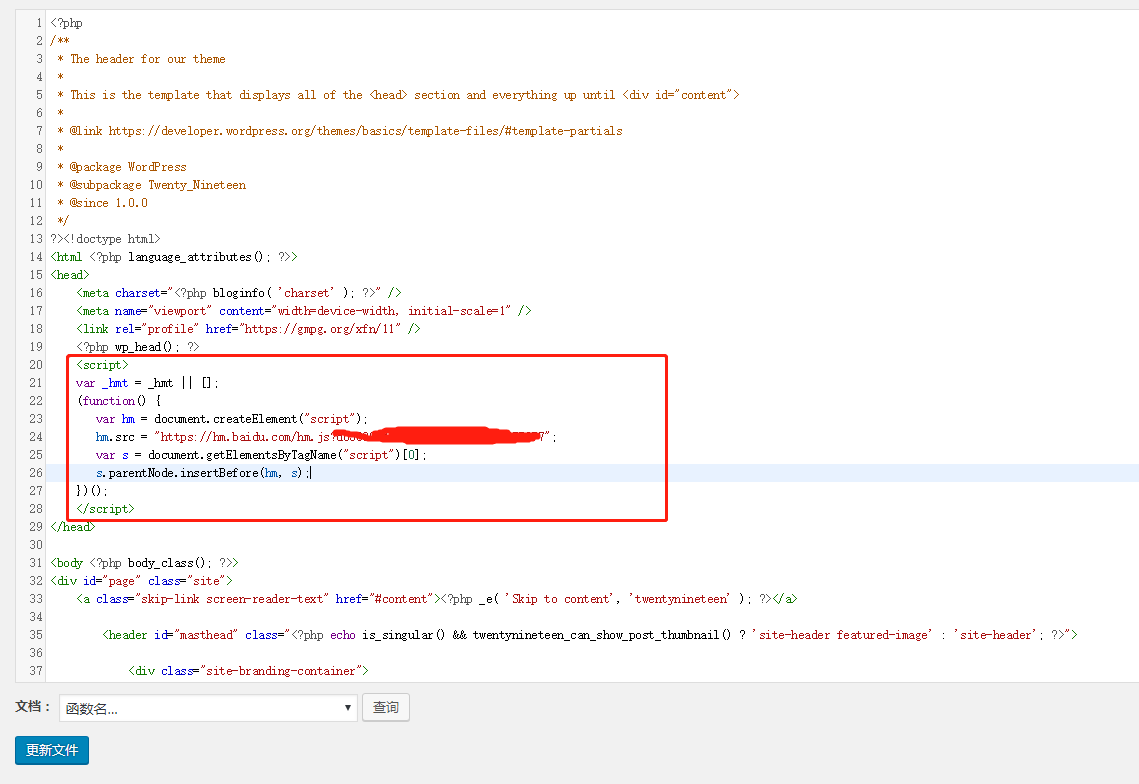Click the div class="site-branding-container" line

pos(248,671)
